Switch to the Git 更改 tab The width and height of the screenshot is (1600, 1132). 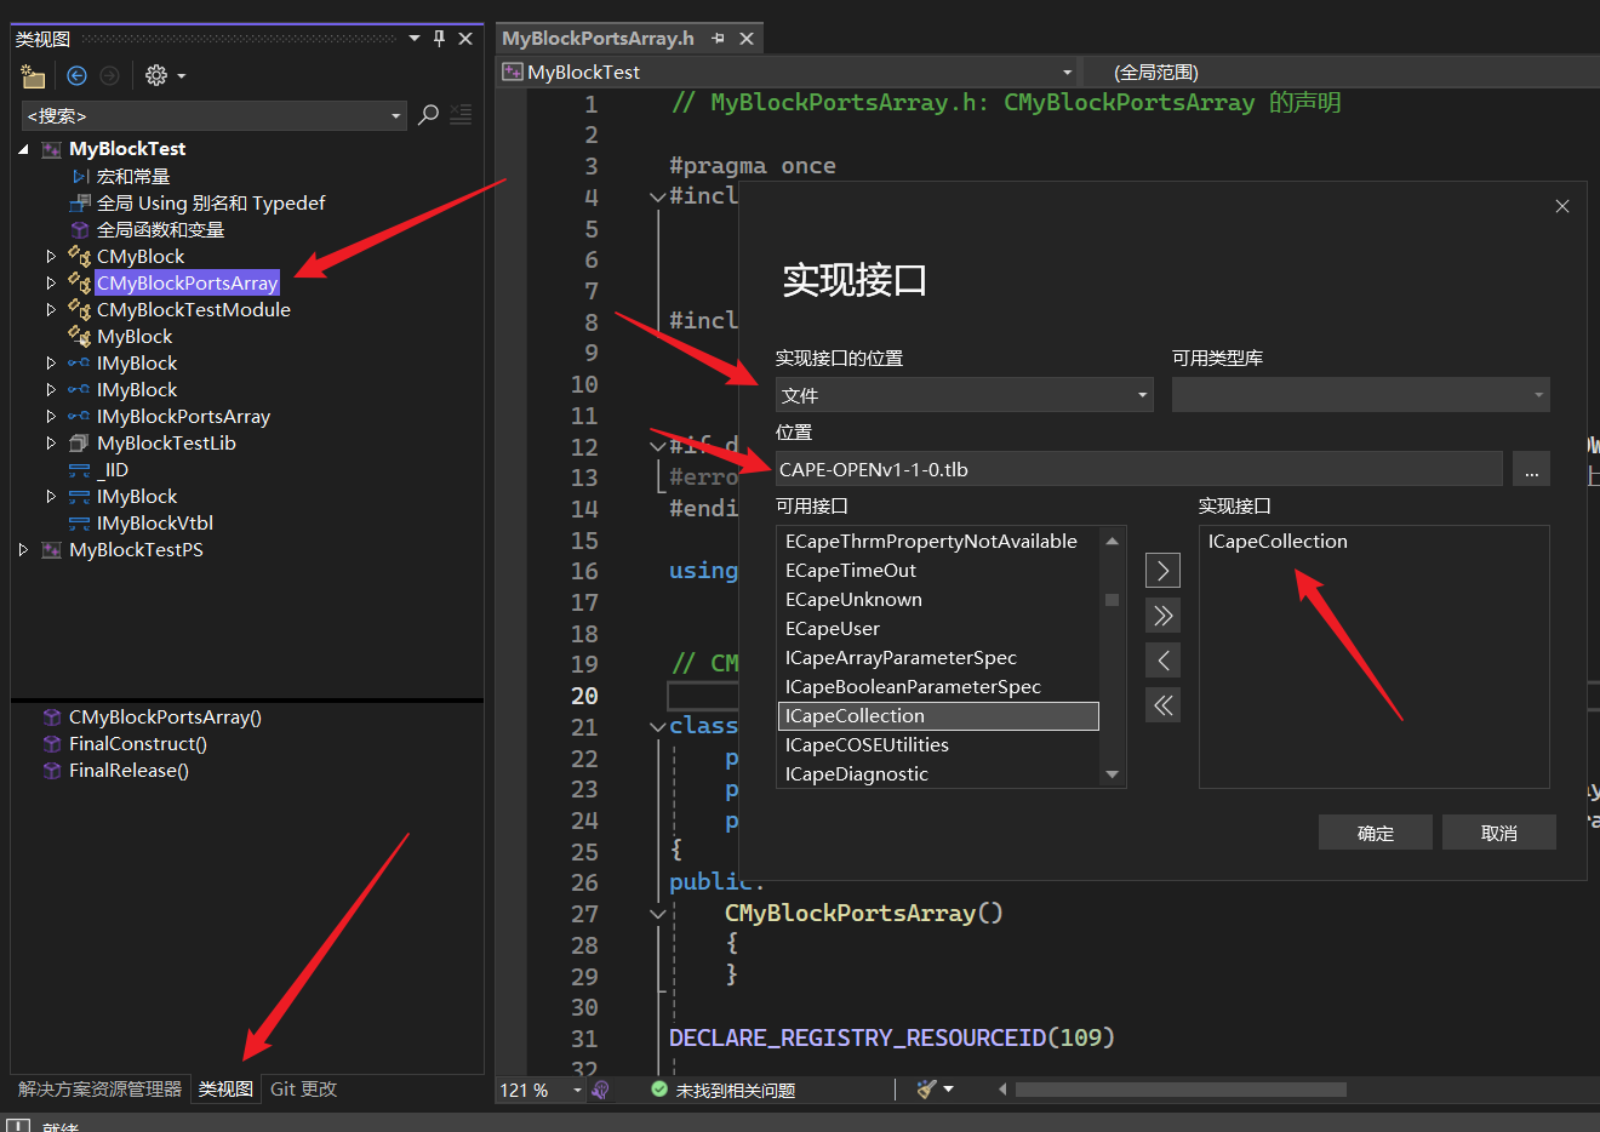[x=304, y=1089]
